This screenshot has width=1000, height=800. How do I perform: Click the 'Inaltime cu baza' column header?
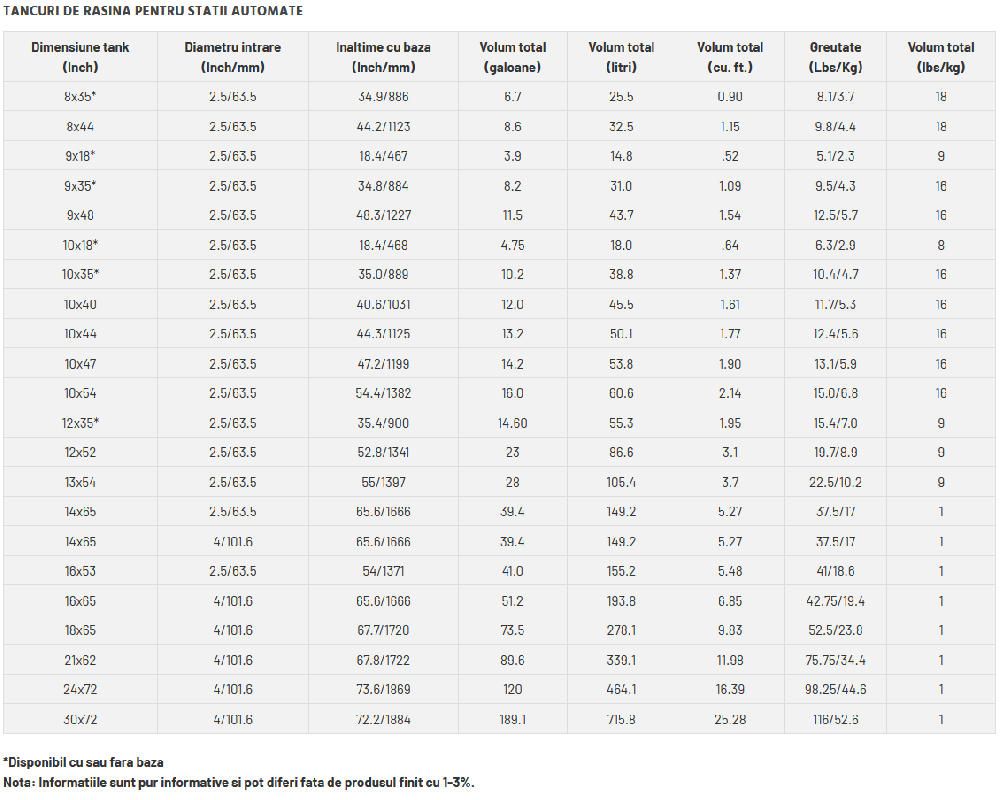pos(383,57)
